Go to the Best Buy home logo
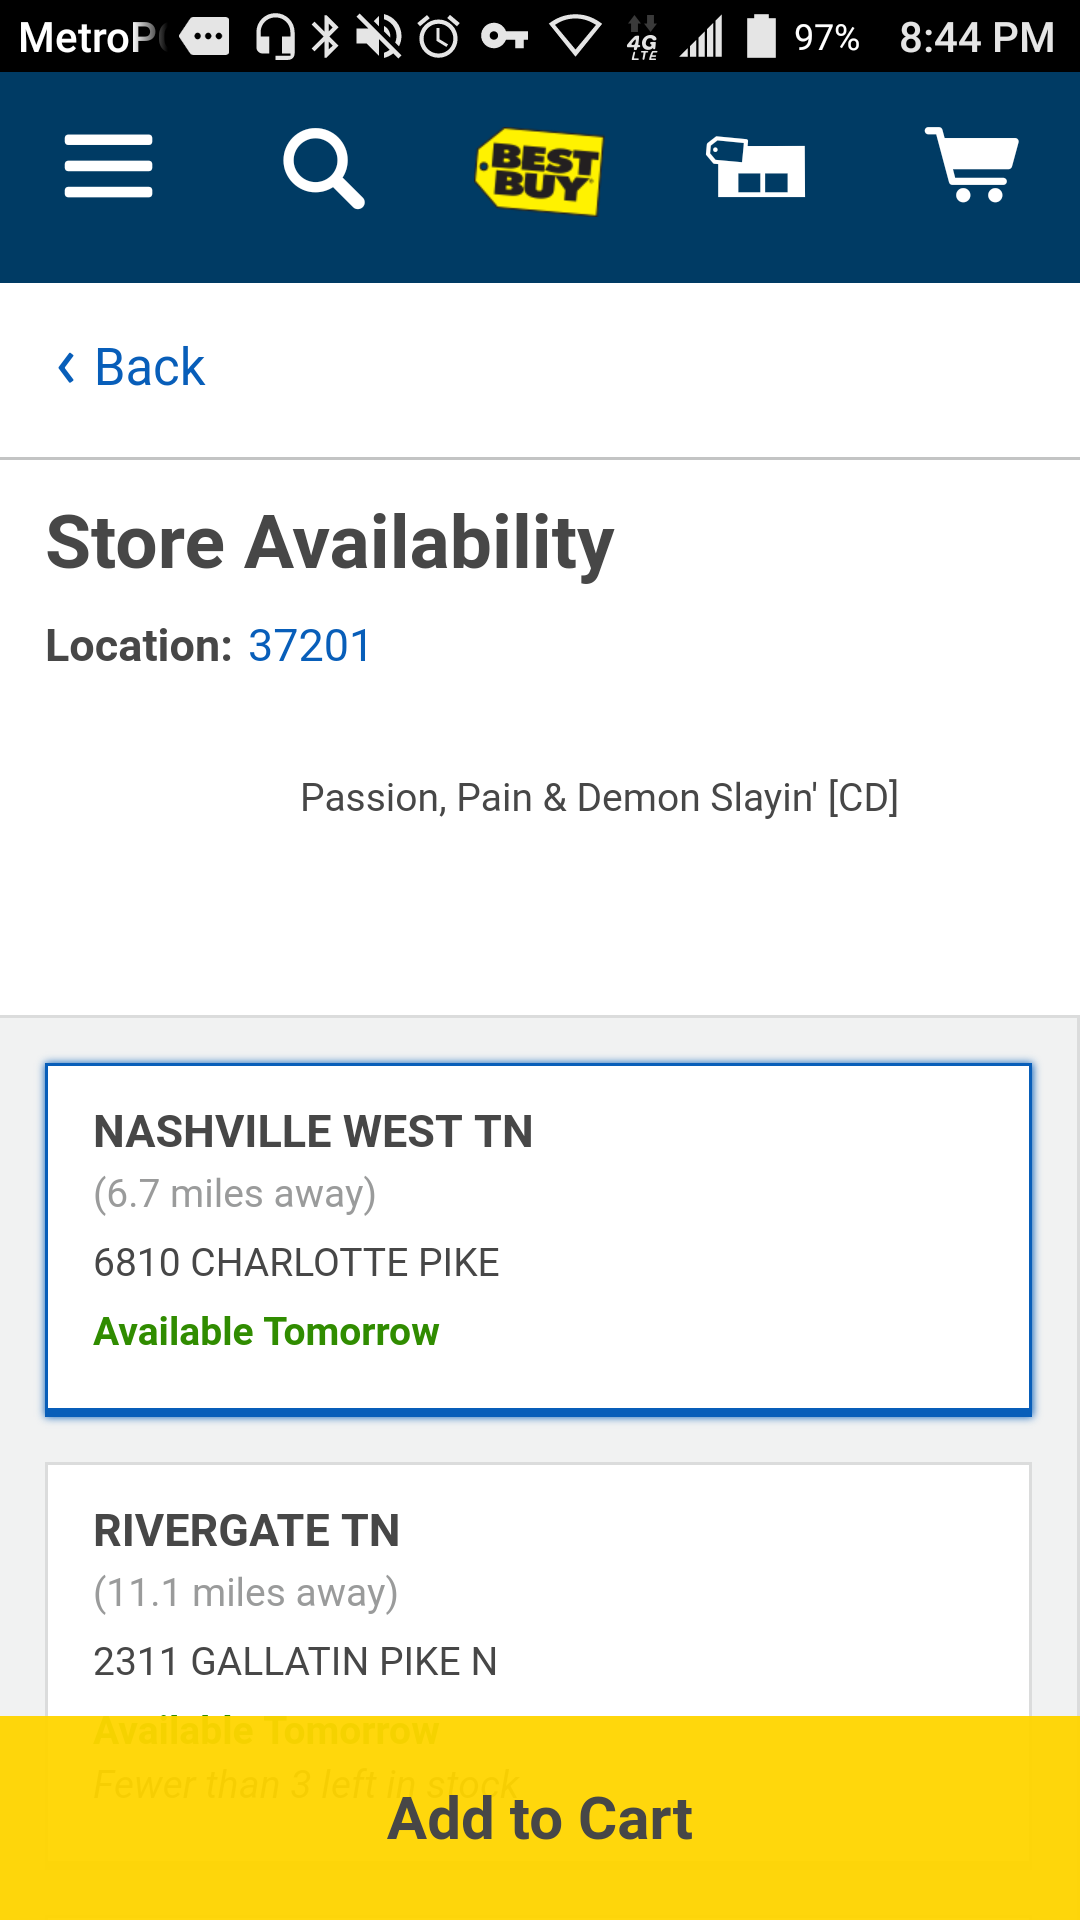Screen dimensions: 1080x1920 [x=540, y=171]
